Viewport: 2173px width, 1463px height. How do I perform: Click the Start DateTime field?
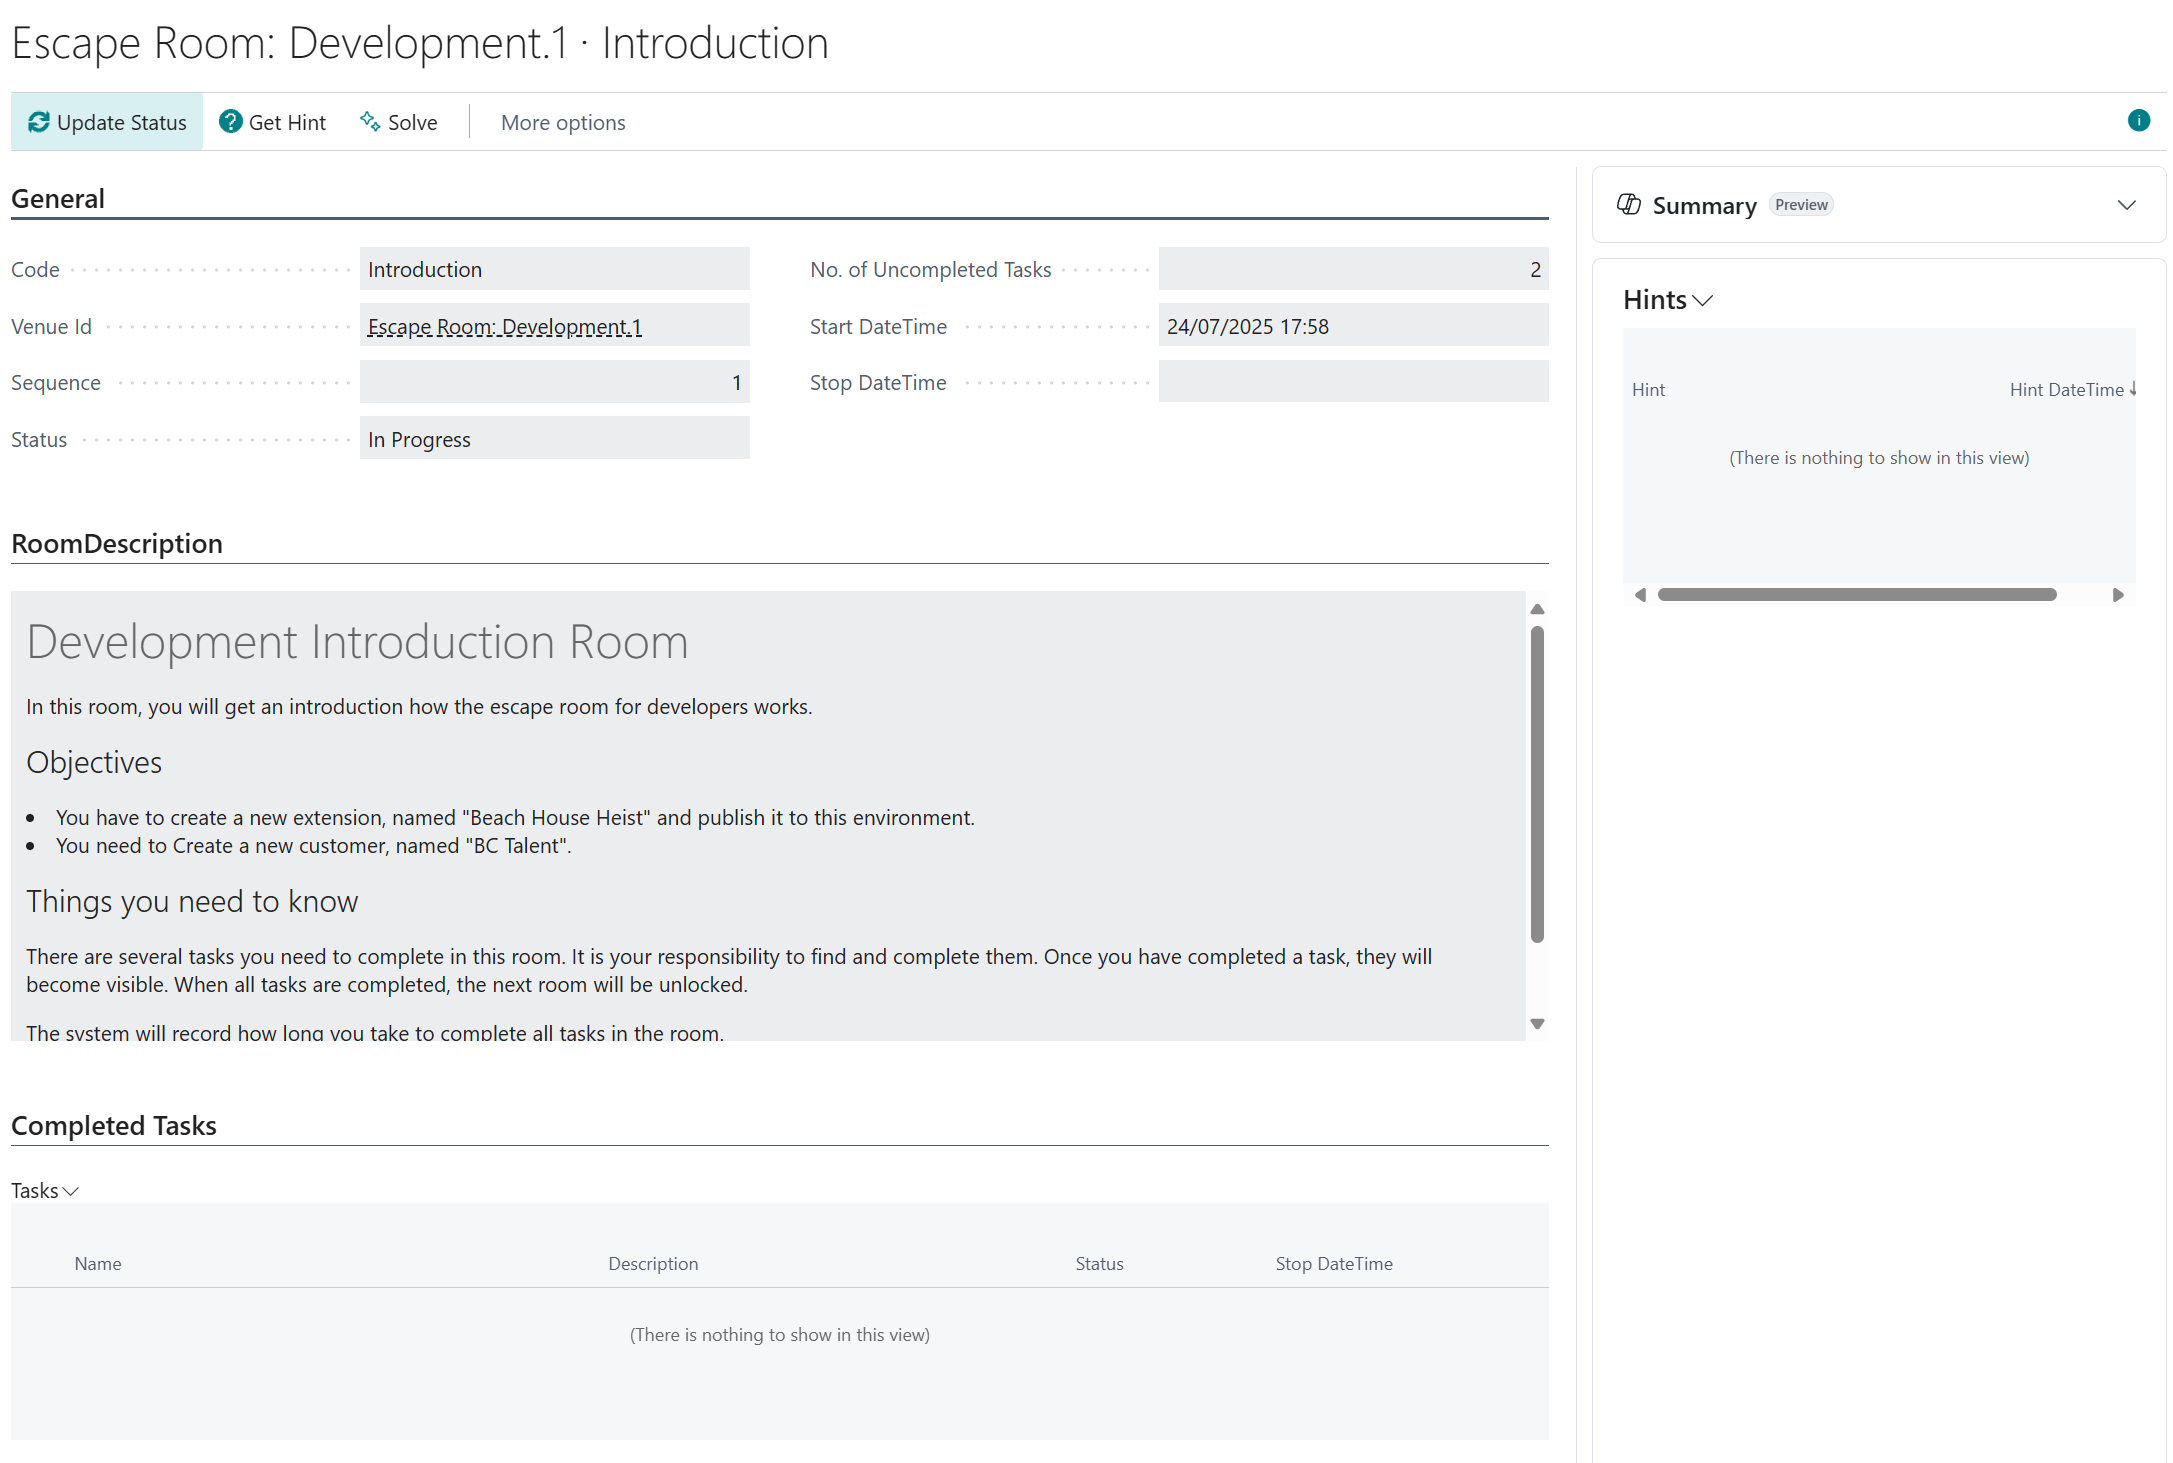pyautogui.click(x=1354, y=326)
